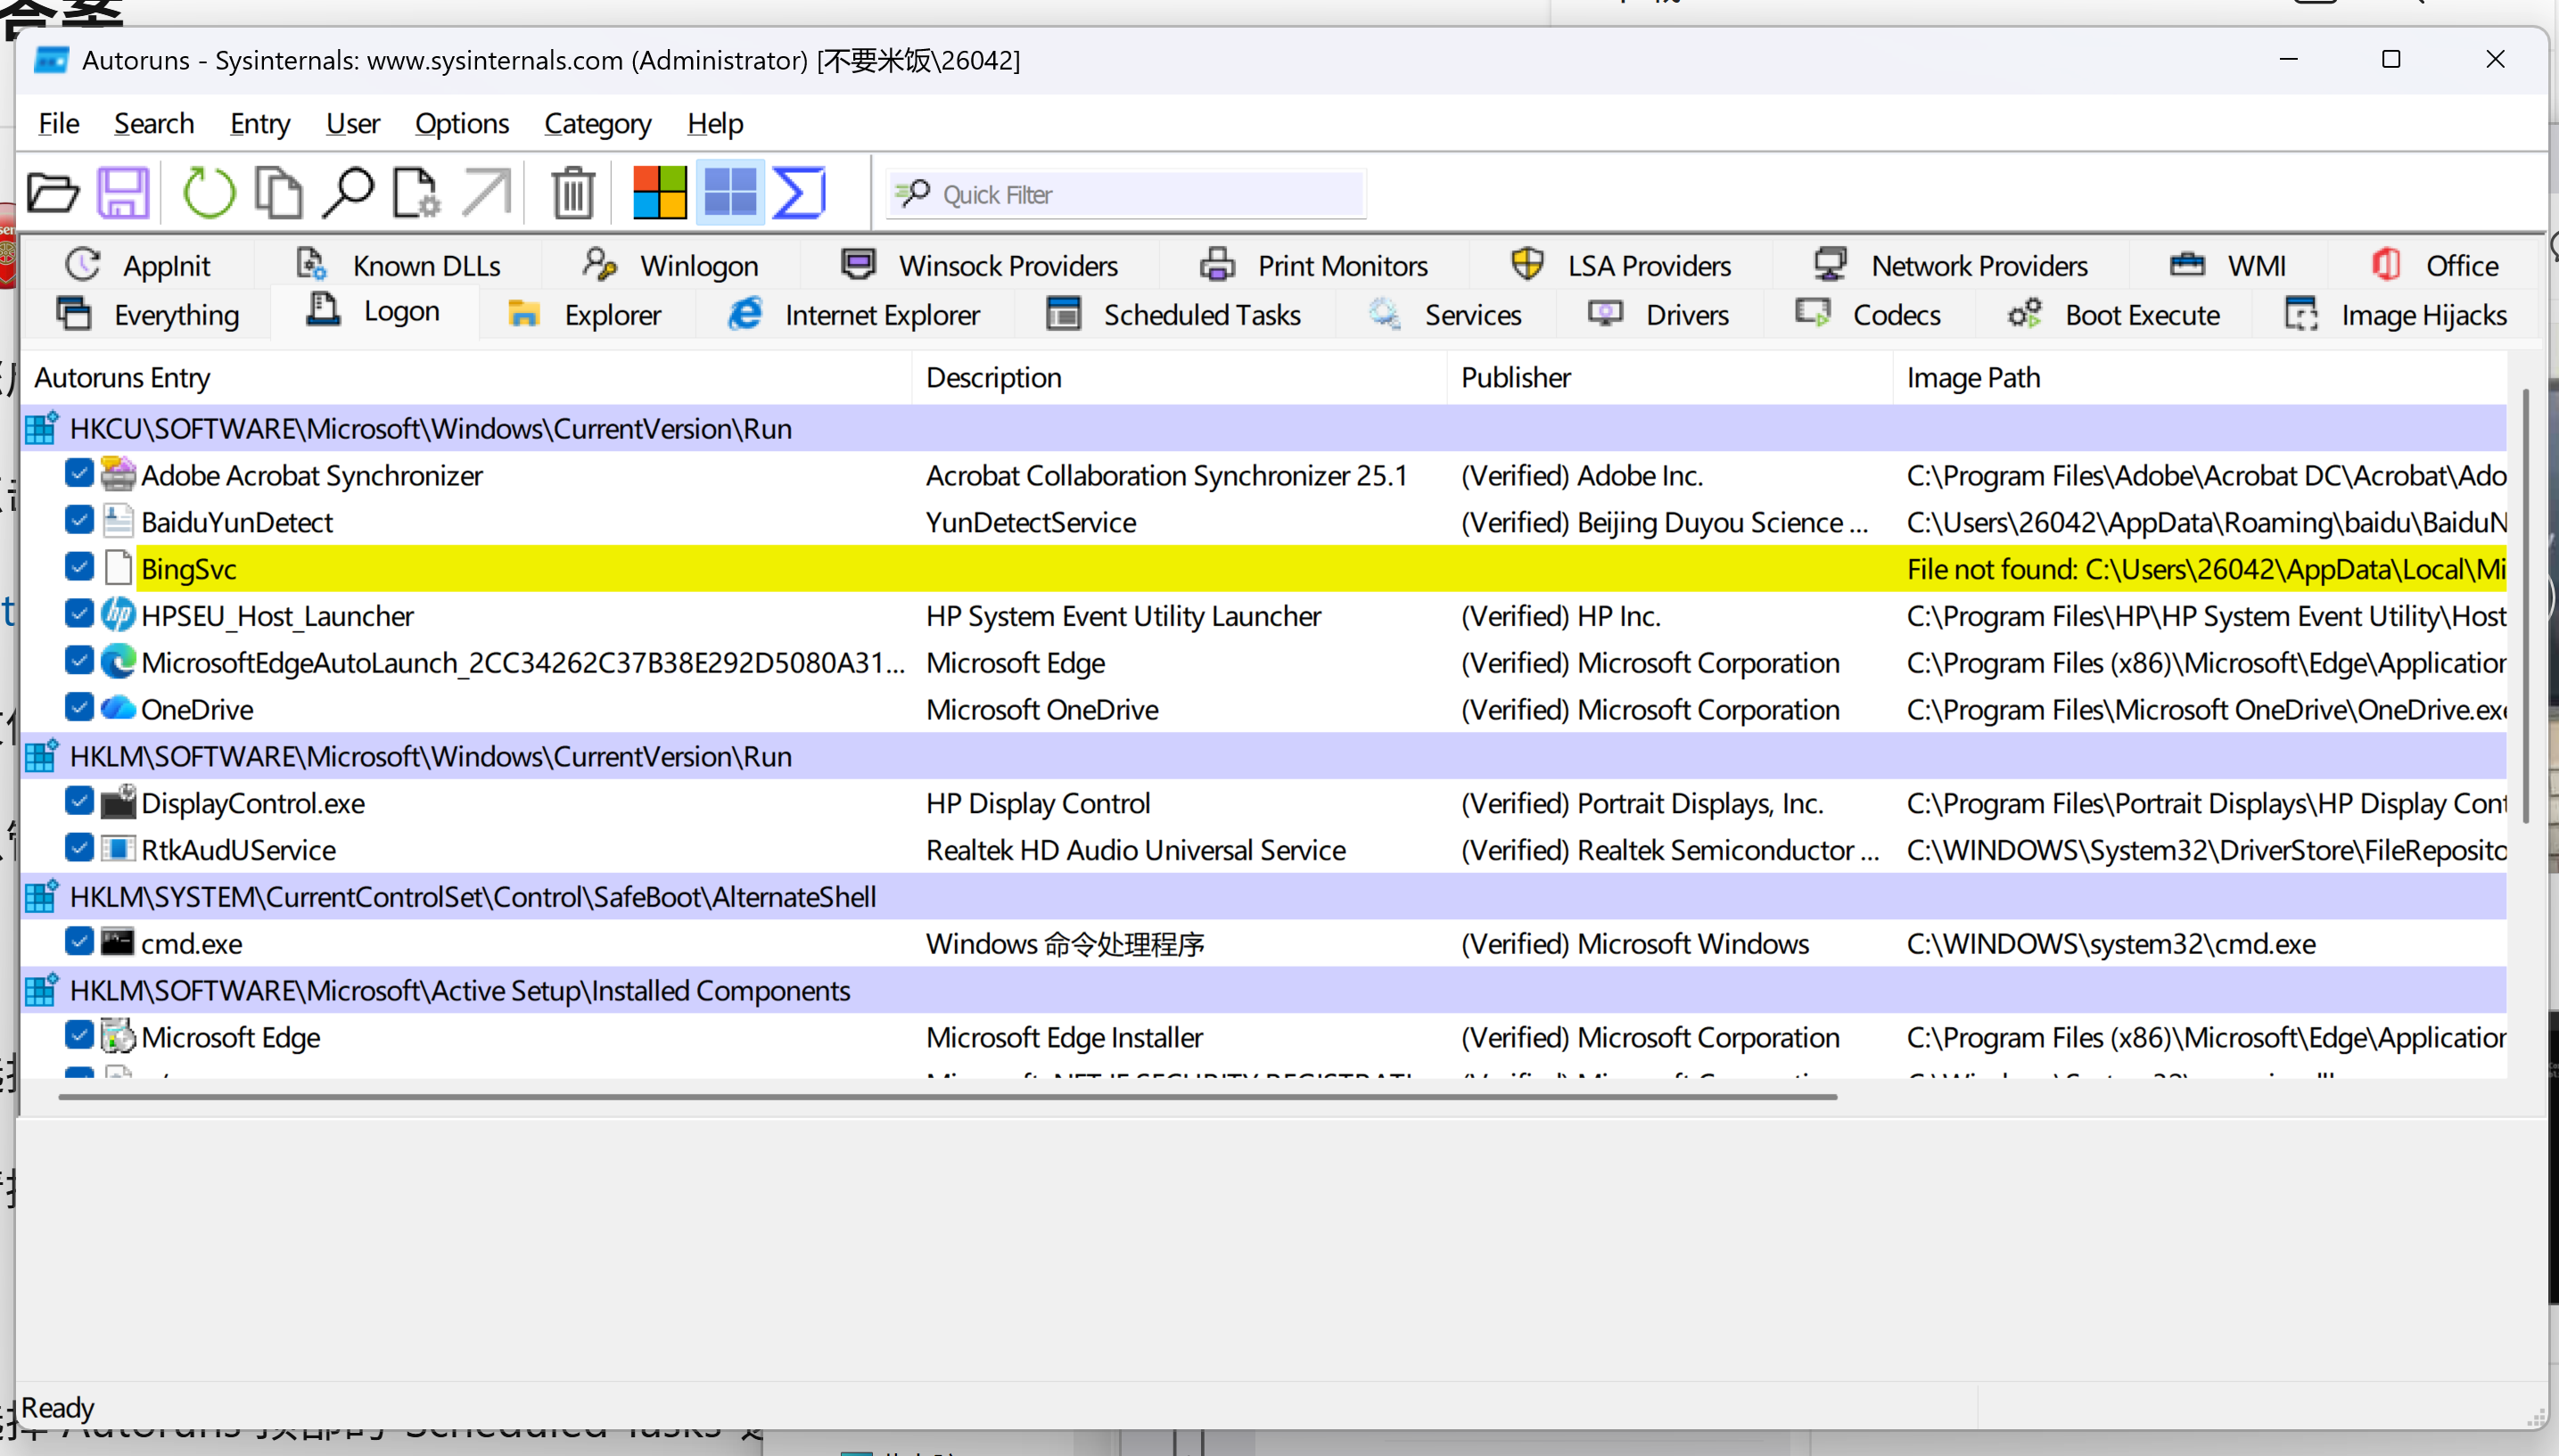Click the horizontal scrollbar under the list
This screenshot has height=1456, width=2559.
pos(947,1097)
